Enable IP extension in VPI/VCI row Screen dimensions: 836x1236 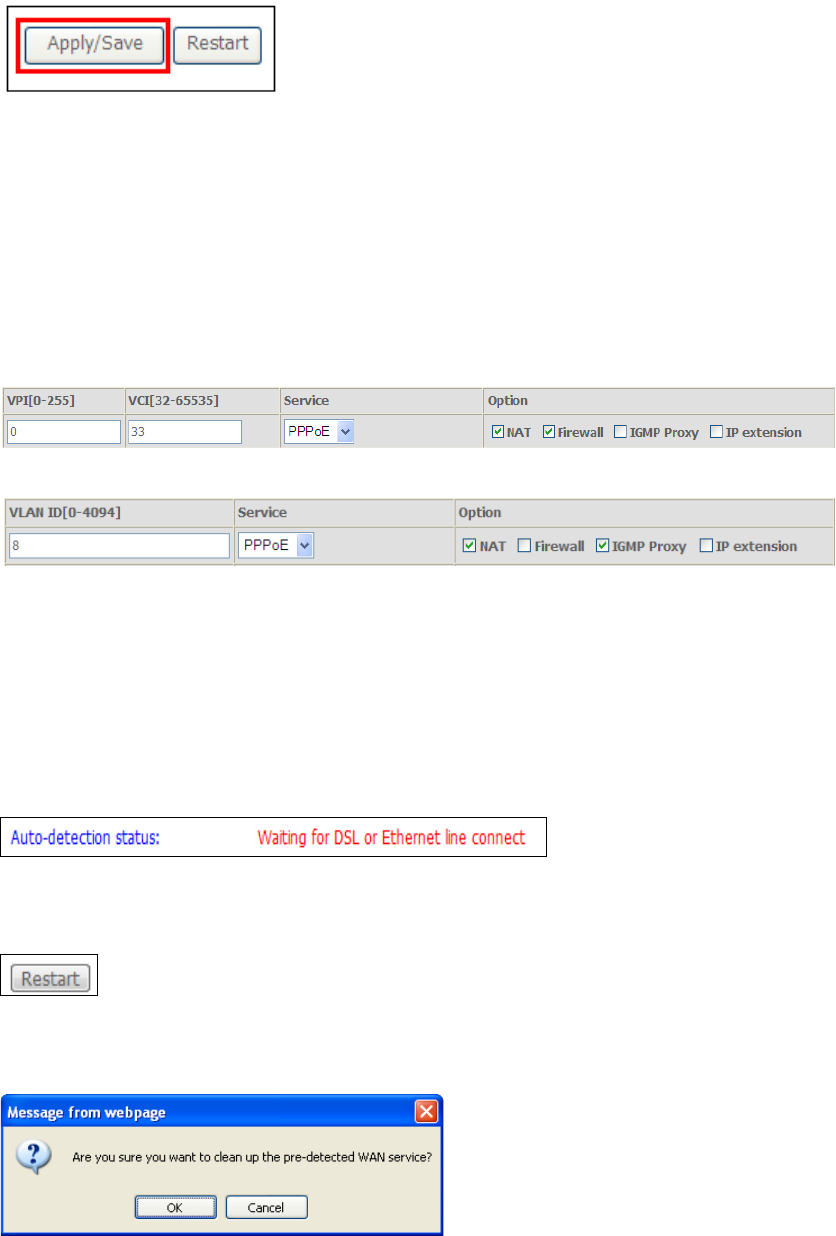click(716, 433)
